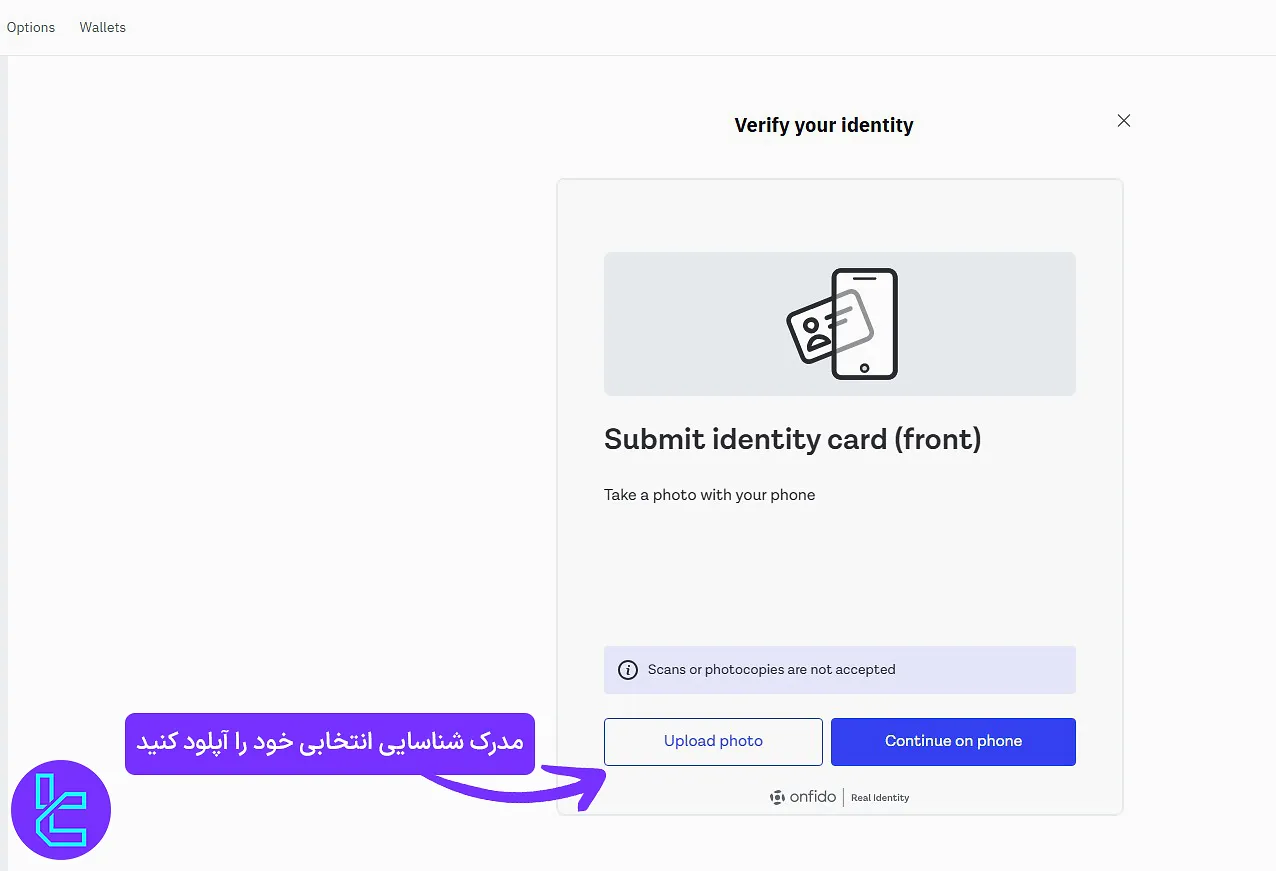Click the Submit identity card front title
Screen dimensions: 1276x871
pos(792,439)
